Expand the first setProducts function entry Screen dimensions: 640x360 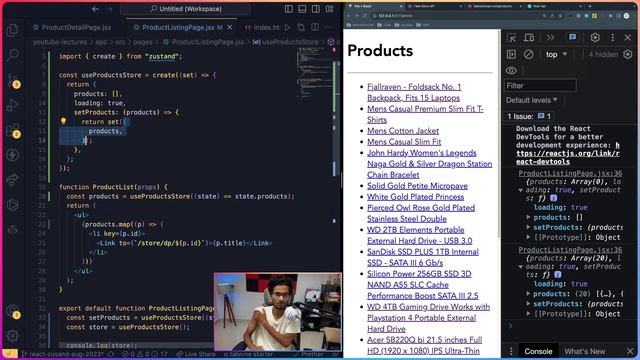528,227
